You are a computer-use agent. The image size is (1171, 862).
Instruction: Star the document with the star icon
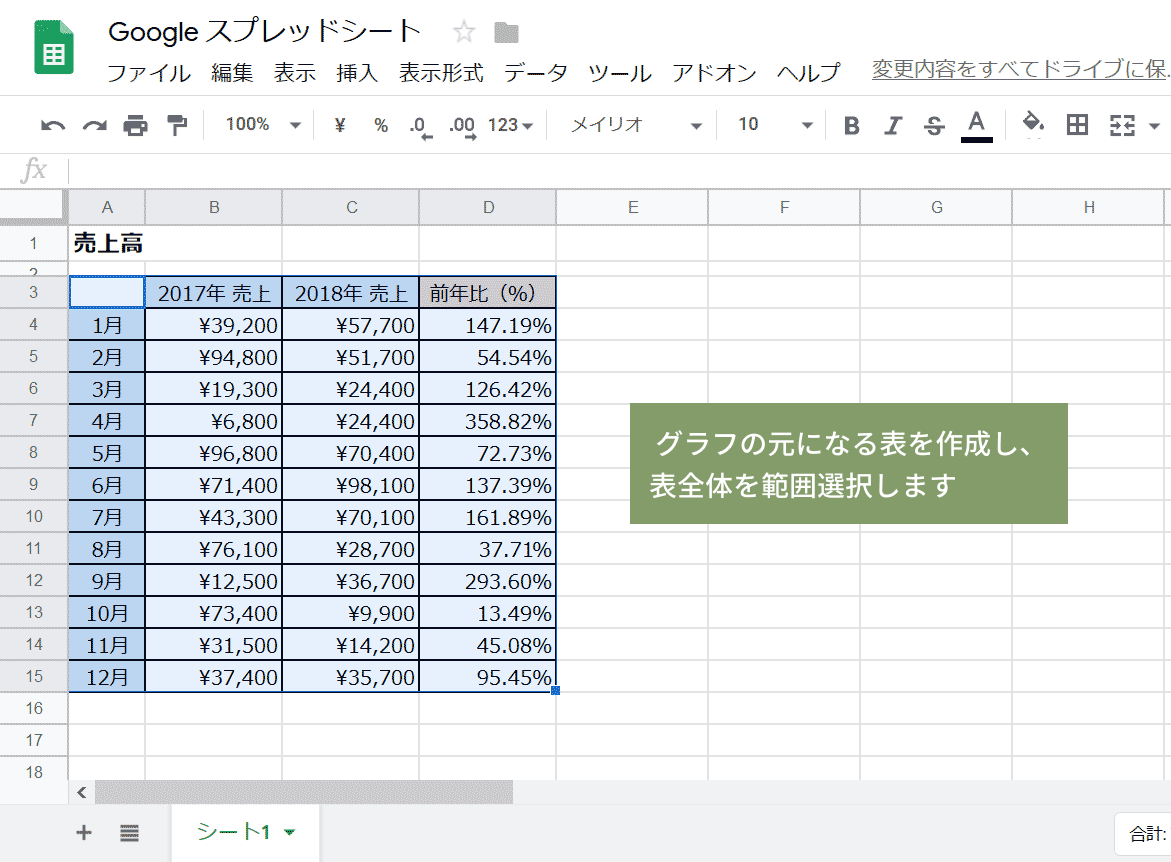pos(464,33)
